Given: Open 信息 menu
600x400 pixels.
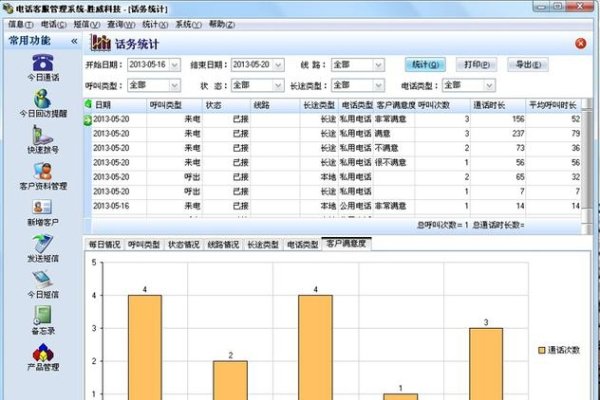Looking at the screenshot, I should [x=20, y=24].
